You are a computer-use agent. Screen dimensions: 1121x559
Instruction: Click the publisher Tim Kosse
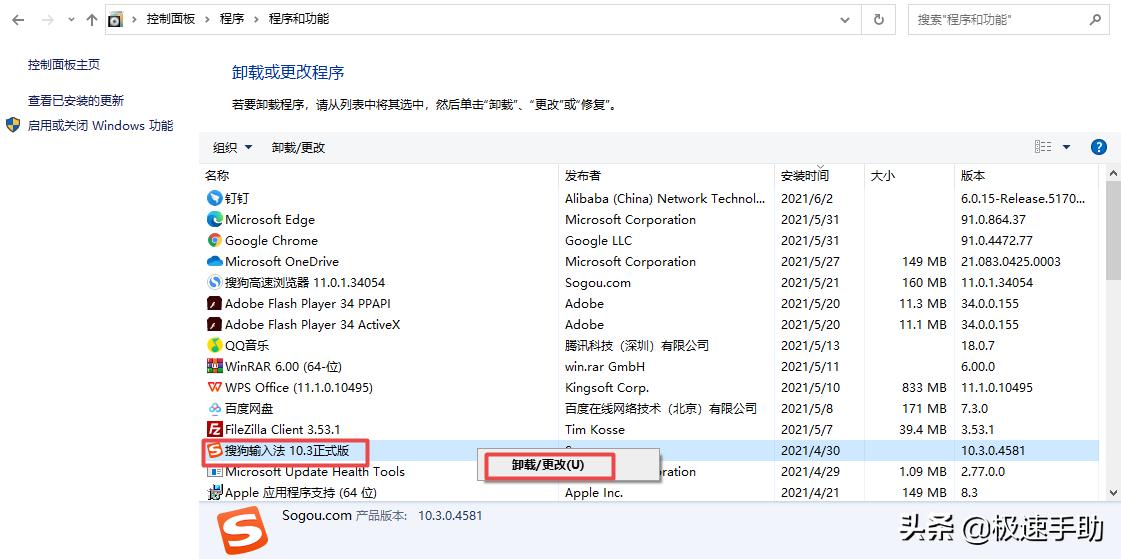pyautogui.click(x=595, y=430)
